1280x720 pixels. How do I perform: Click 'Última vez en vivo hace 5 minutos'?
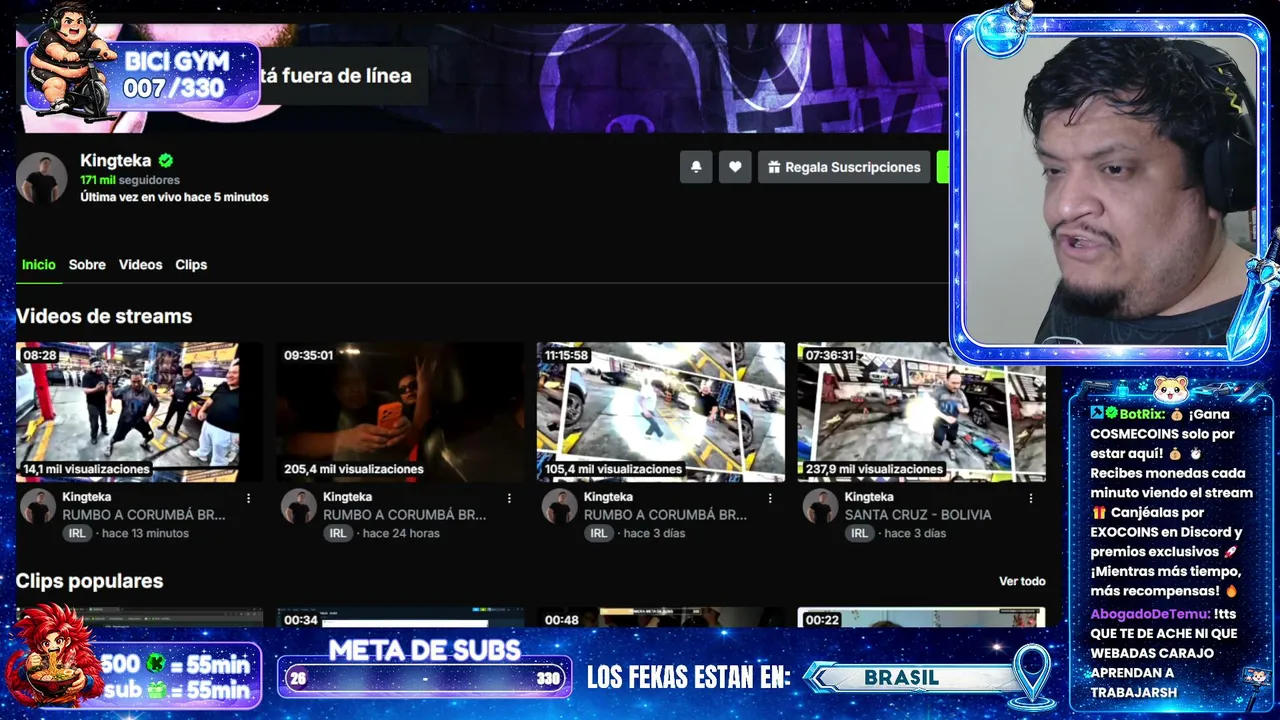[174, 197]
